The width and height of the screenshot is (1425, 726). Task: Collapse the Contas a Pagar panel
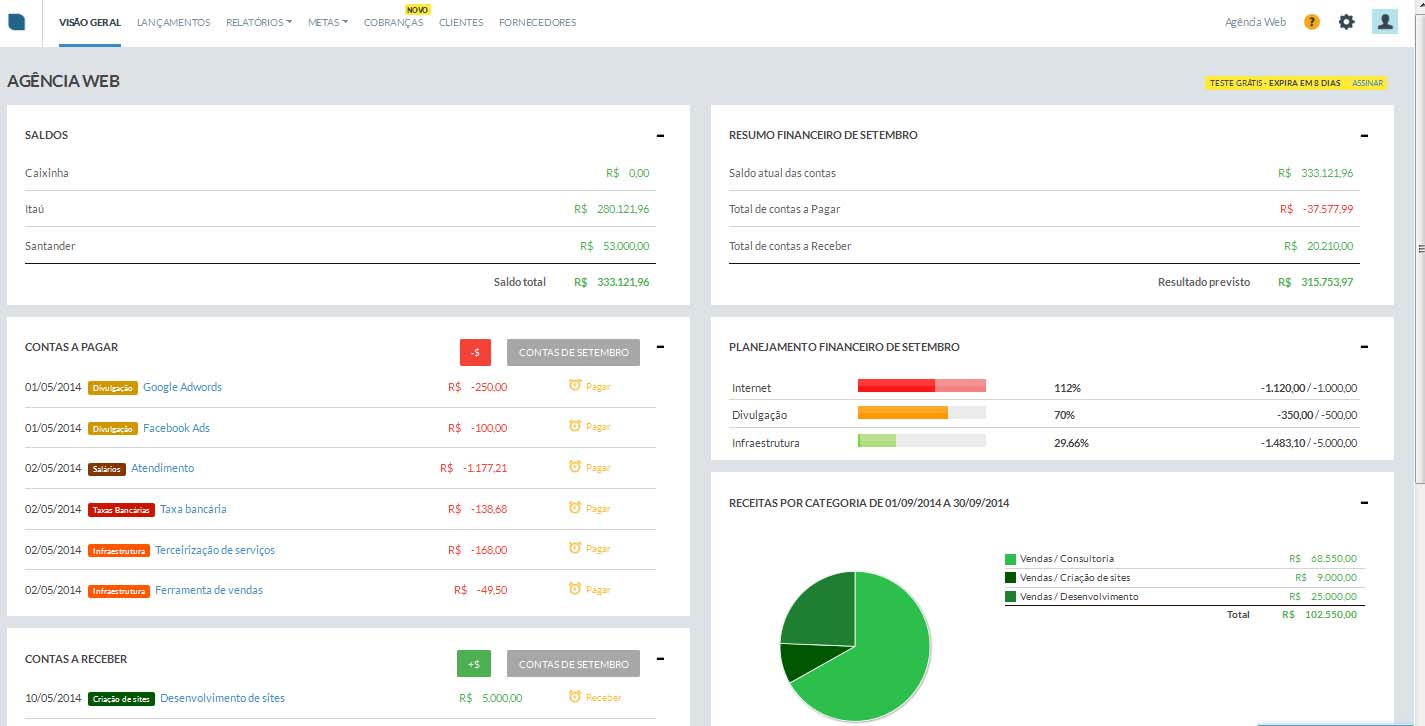pyautogui.click(x=660, y=347)
